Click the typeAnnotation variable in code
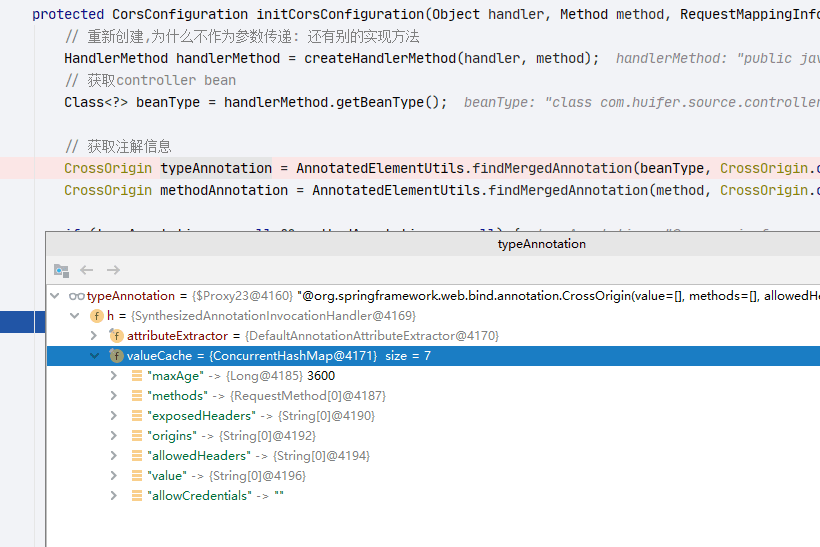Screen dimensions: 820x547 coord(216,168)
